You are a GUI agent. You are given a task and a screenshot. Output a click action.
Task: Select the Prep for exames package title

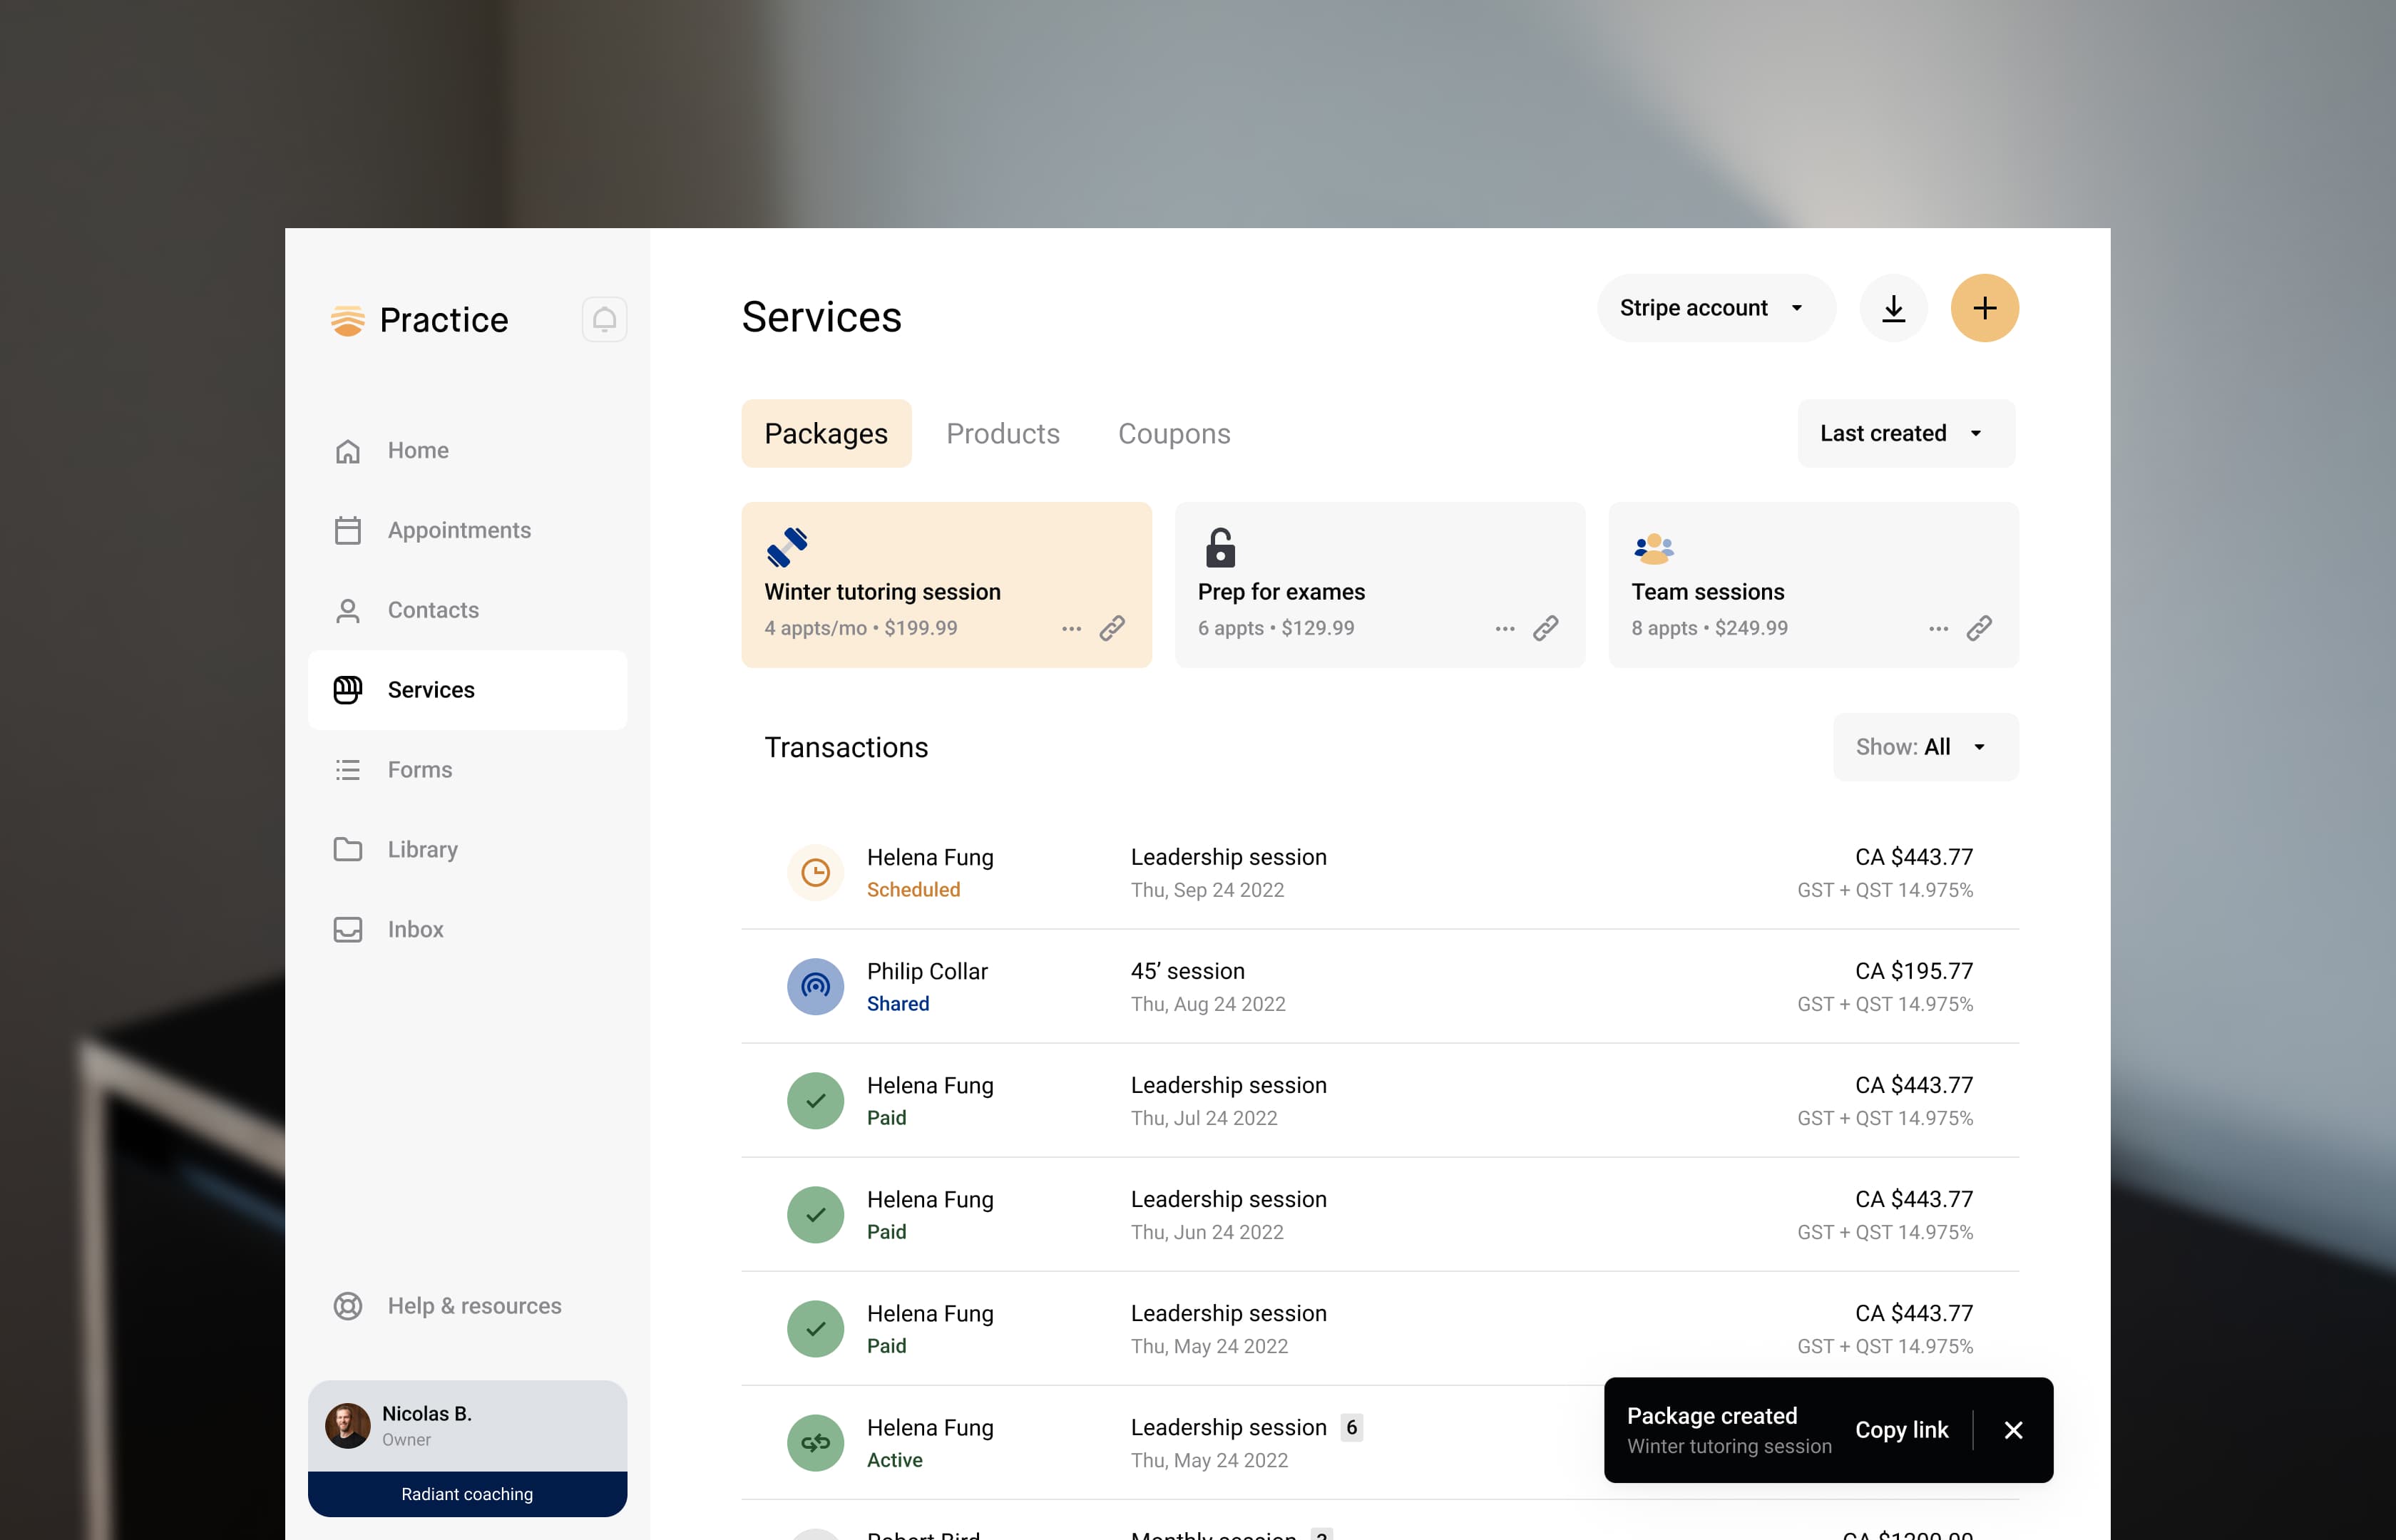[x=1281, y=592]
